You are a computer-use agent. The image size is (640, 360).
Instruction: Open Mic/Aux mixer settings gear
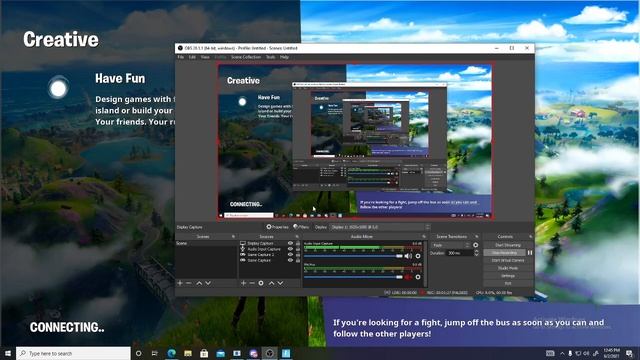[x=418, y=277]
